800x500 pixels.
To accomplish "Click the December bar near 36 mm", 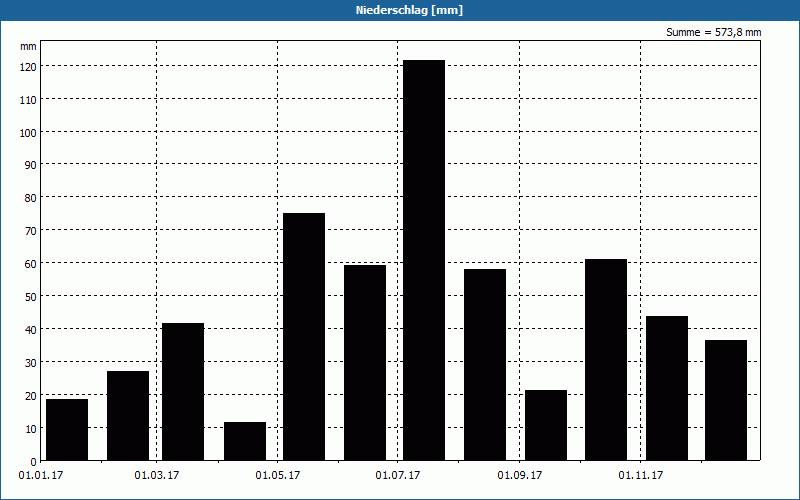I will click(x=726, y=401).
